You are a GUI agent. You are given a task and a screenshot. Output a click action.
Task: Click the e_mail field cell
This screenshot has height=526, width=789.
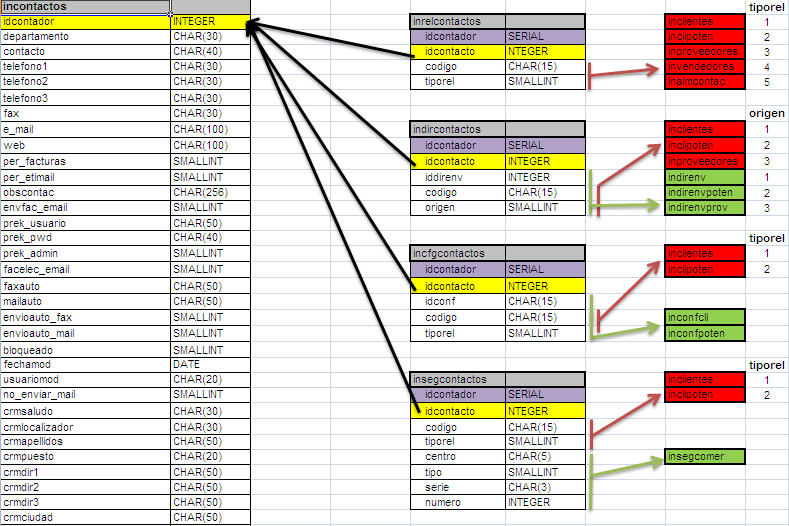pyautogui.click(x=85, y=130)
